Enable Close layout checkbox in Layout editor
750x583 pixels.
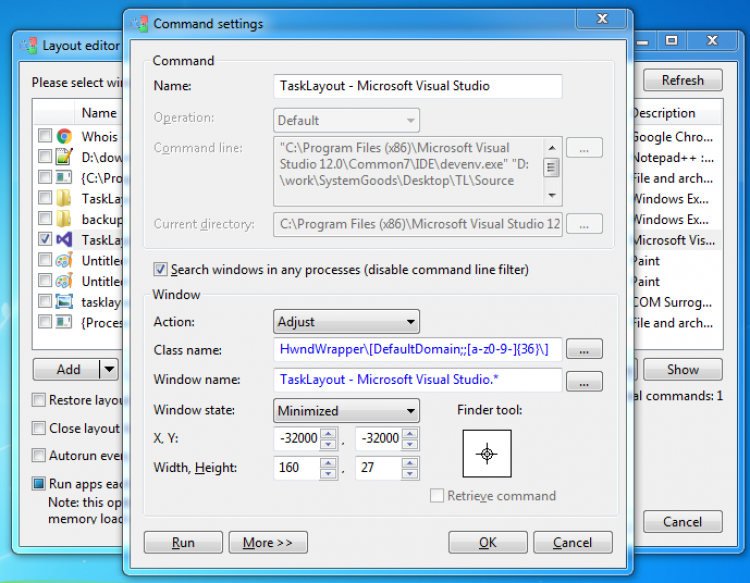tap(39, 428)
